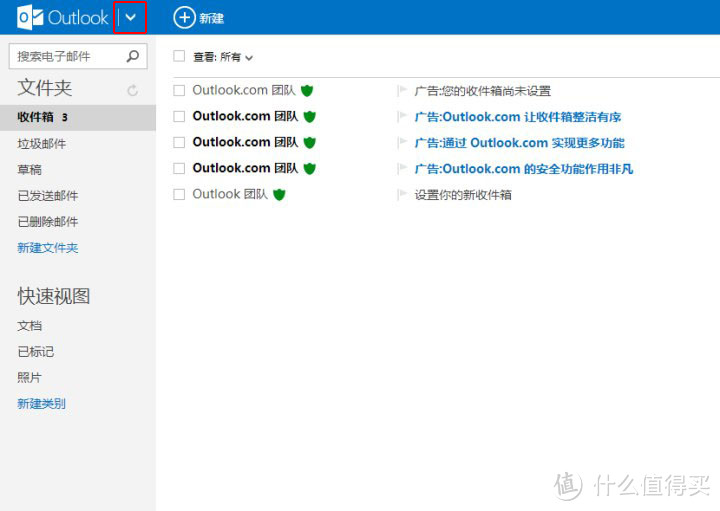
Task: Open the 已删除邮件 folder
Action: 48,222
